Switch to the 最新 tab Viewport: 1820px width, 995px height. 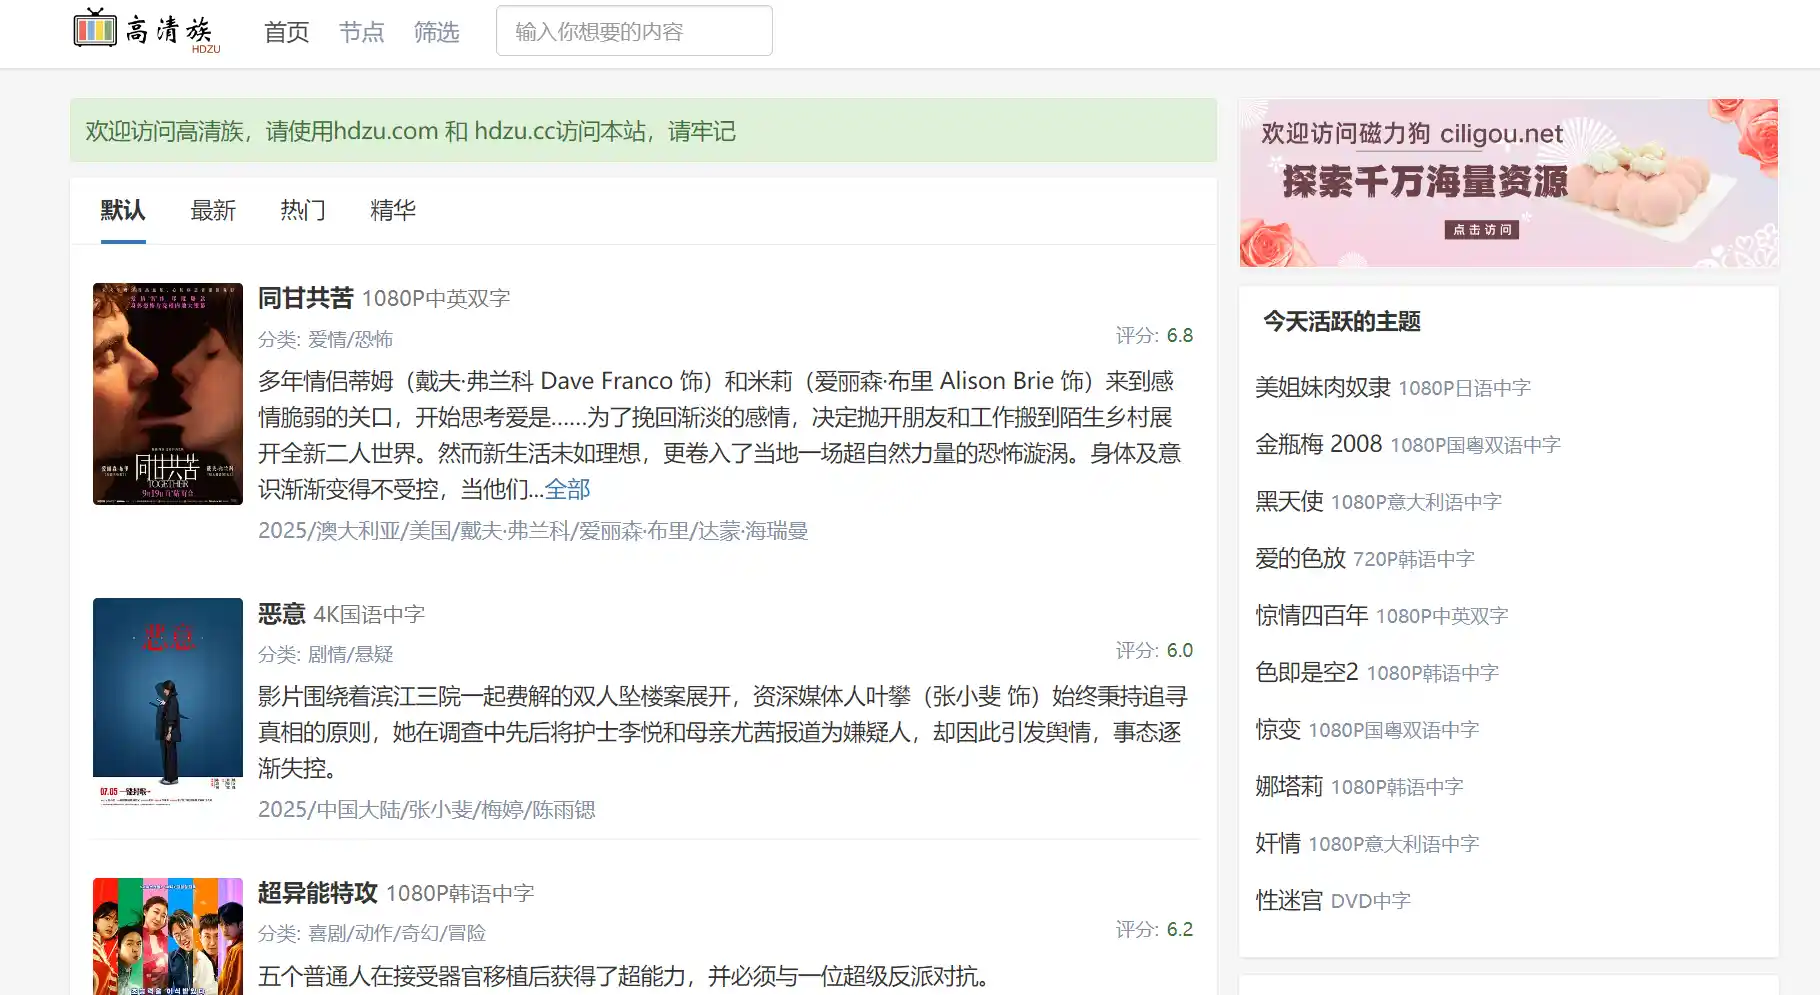[x=212, y=211]
